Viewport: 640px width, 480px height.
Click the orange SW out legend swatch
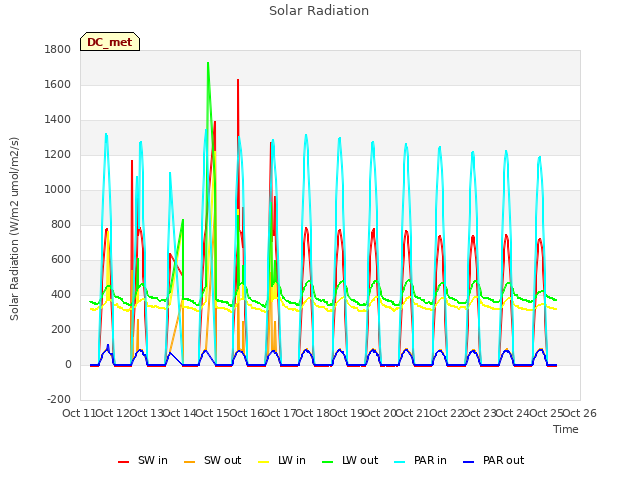click(x=189, y=462)
